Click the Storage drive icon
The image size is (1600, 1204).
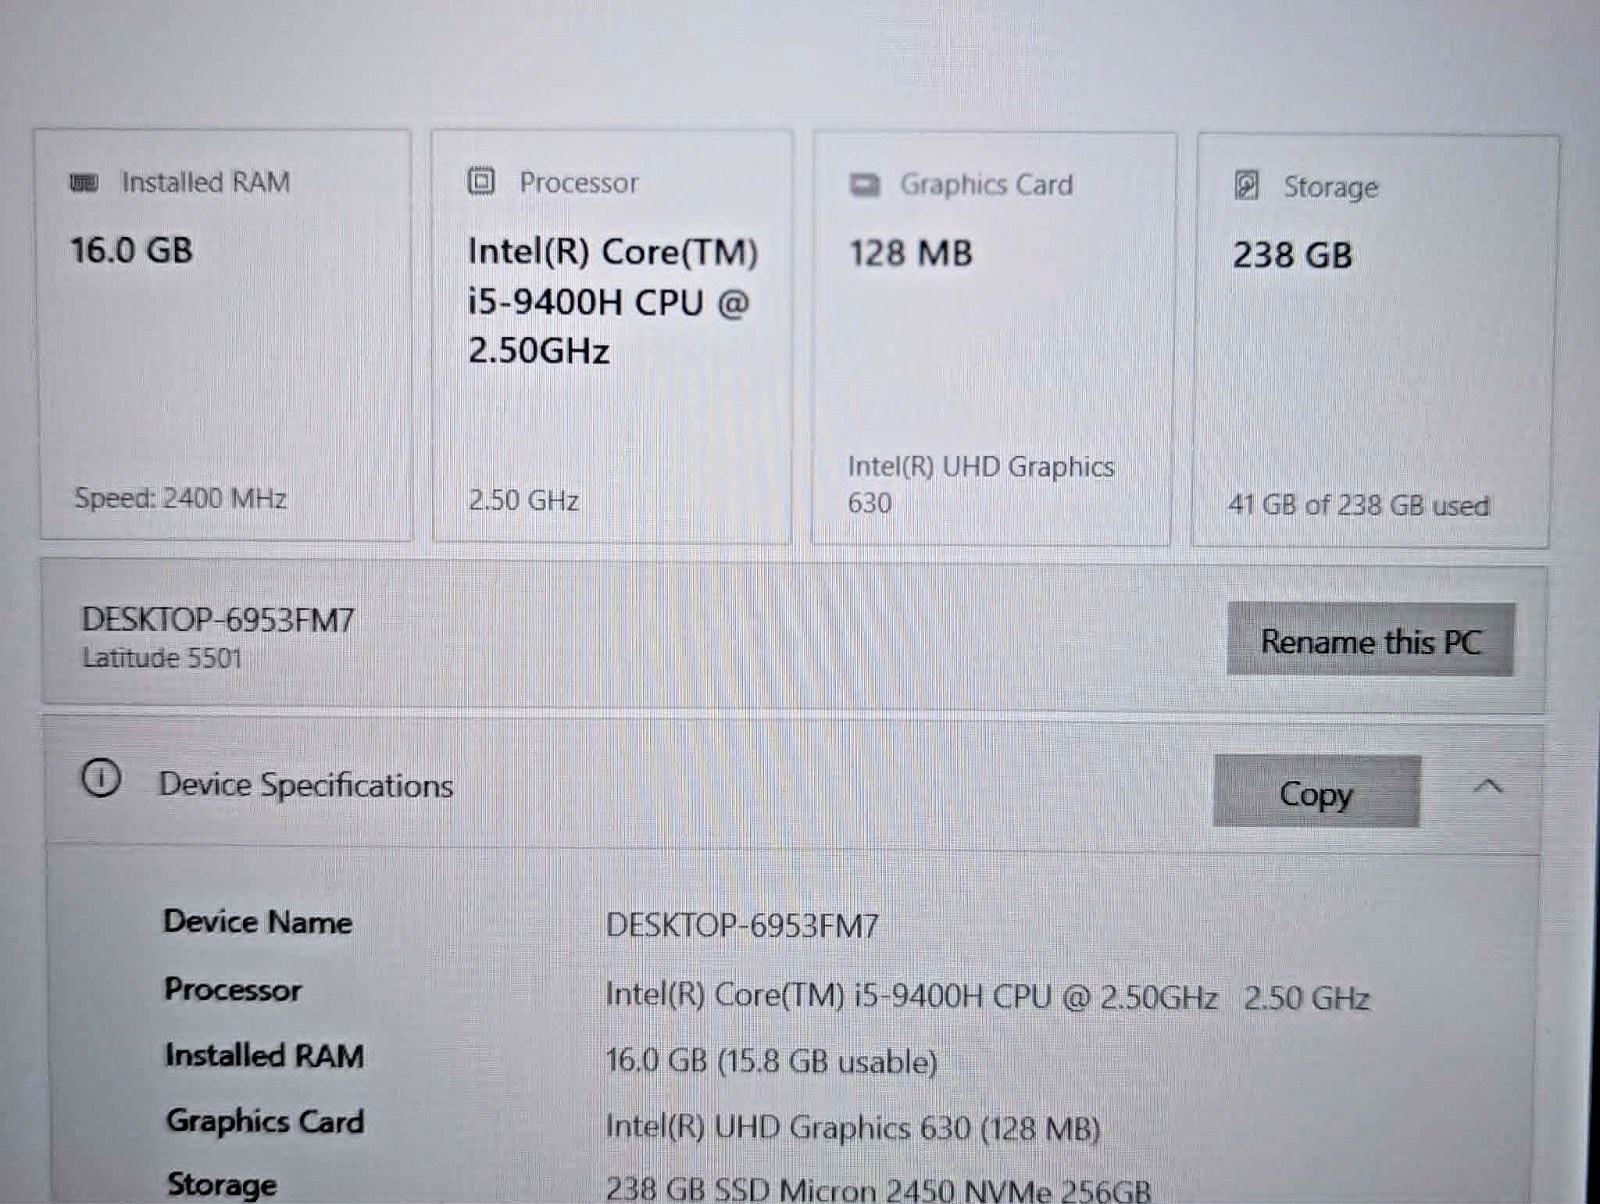pyautogui.click(x=1246, y=186)
